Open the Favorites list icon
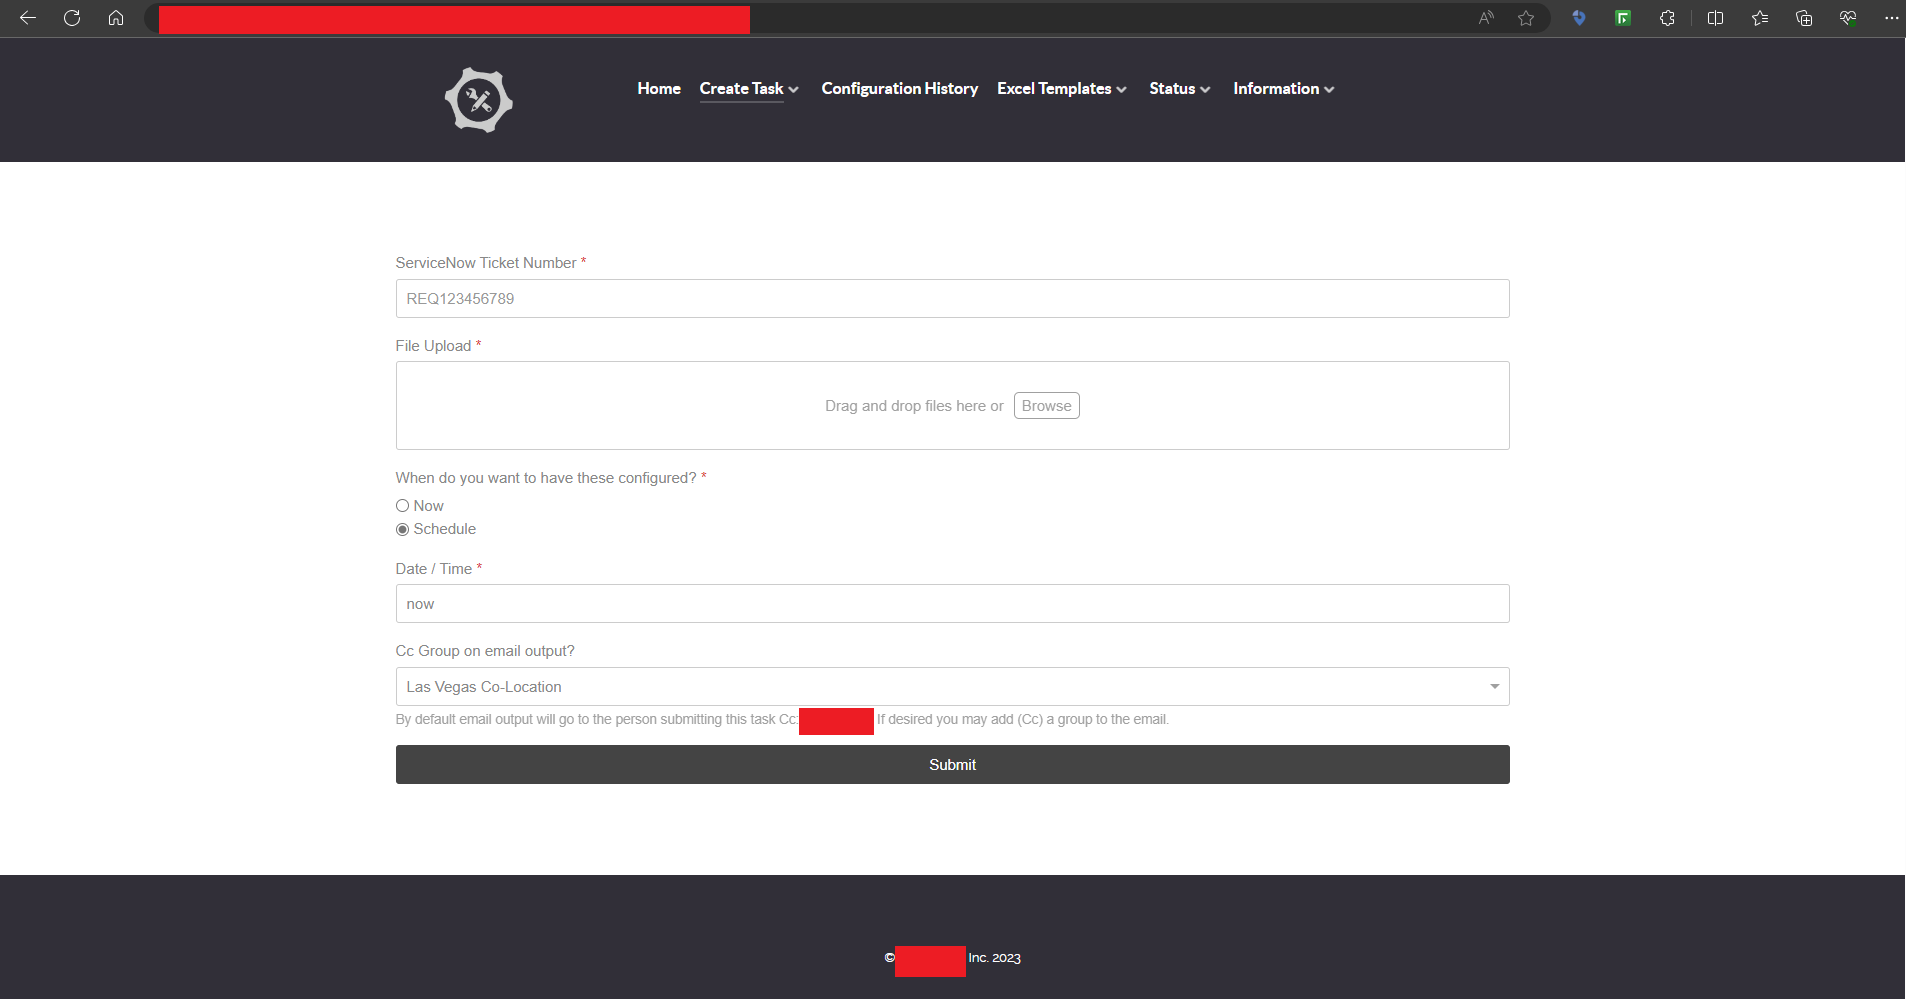 tap(1760, 18)
